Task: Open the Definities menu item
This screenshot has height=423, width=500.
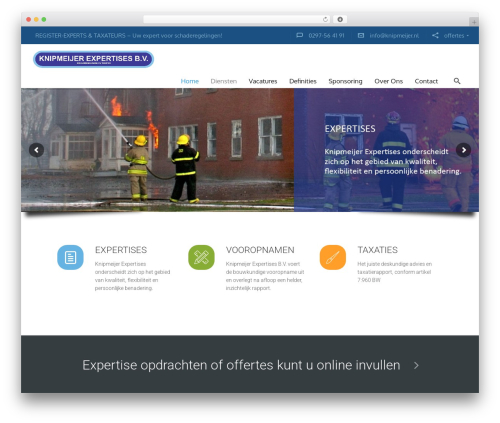Action: tap(303, 81)
